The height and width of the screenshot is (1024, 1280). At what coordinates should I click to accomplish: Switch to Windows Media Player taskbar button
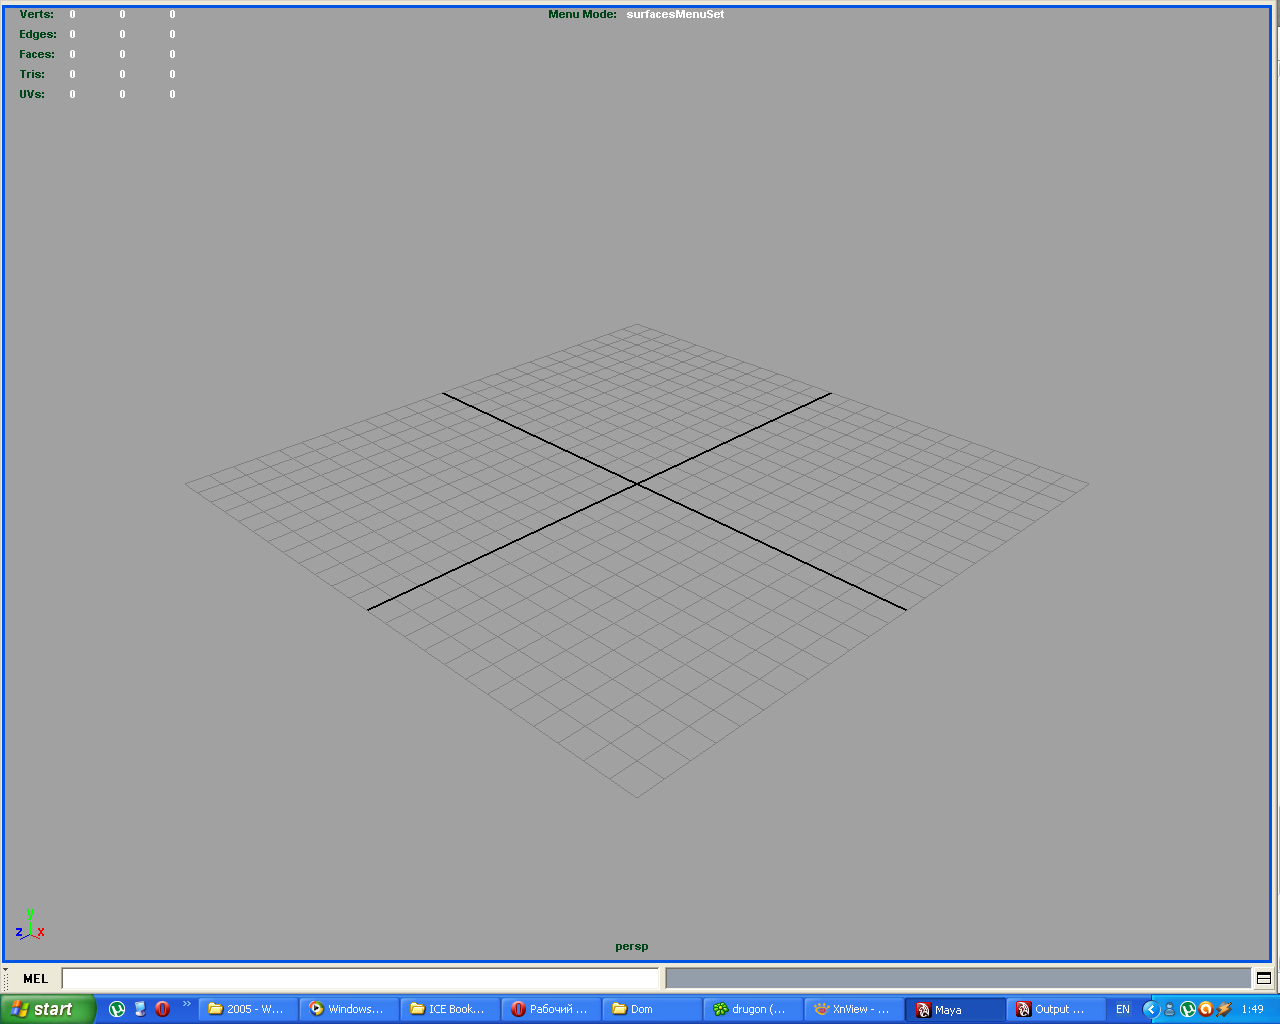click(x=349, y=1009)
